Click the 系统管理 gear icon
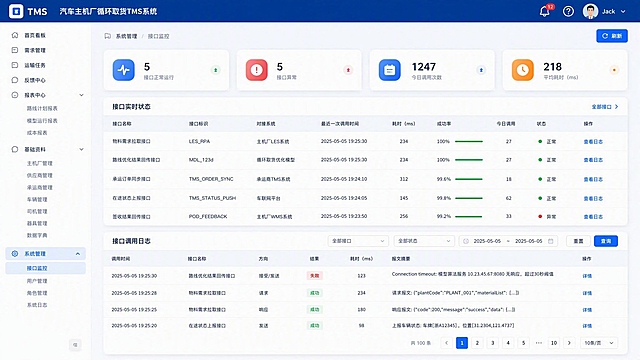640x360 pixels. pos(15,253)
